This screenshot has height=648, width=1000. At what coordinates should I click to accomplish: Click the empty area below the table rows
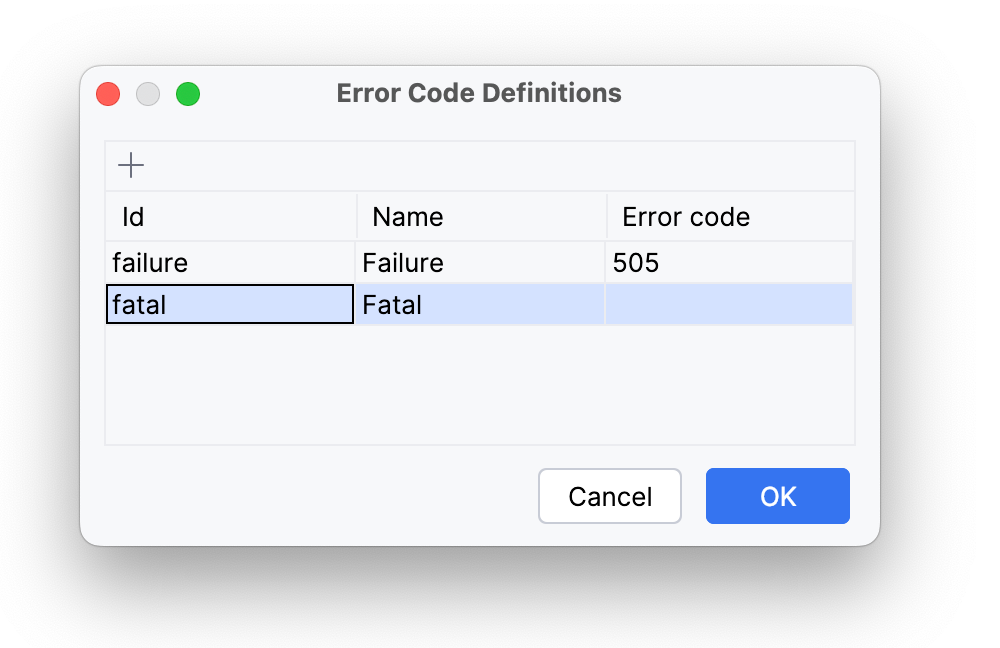[x=480, y=385]
